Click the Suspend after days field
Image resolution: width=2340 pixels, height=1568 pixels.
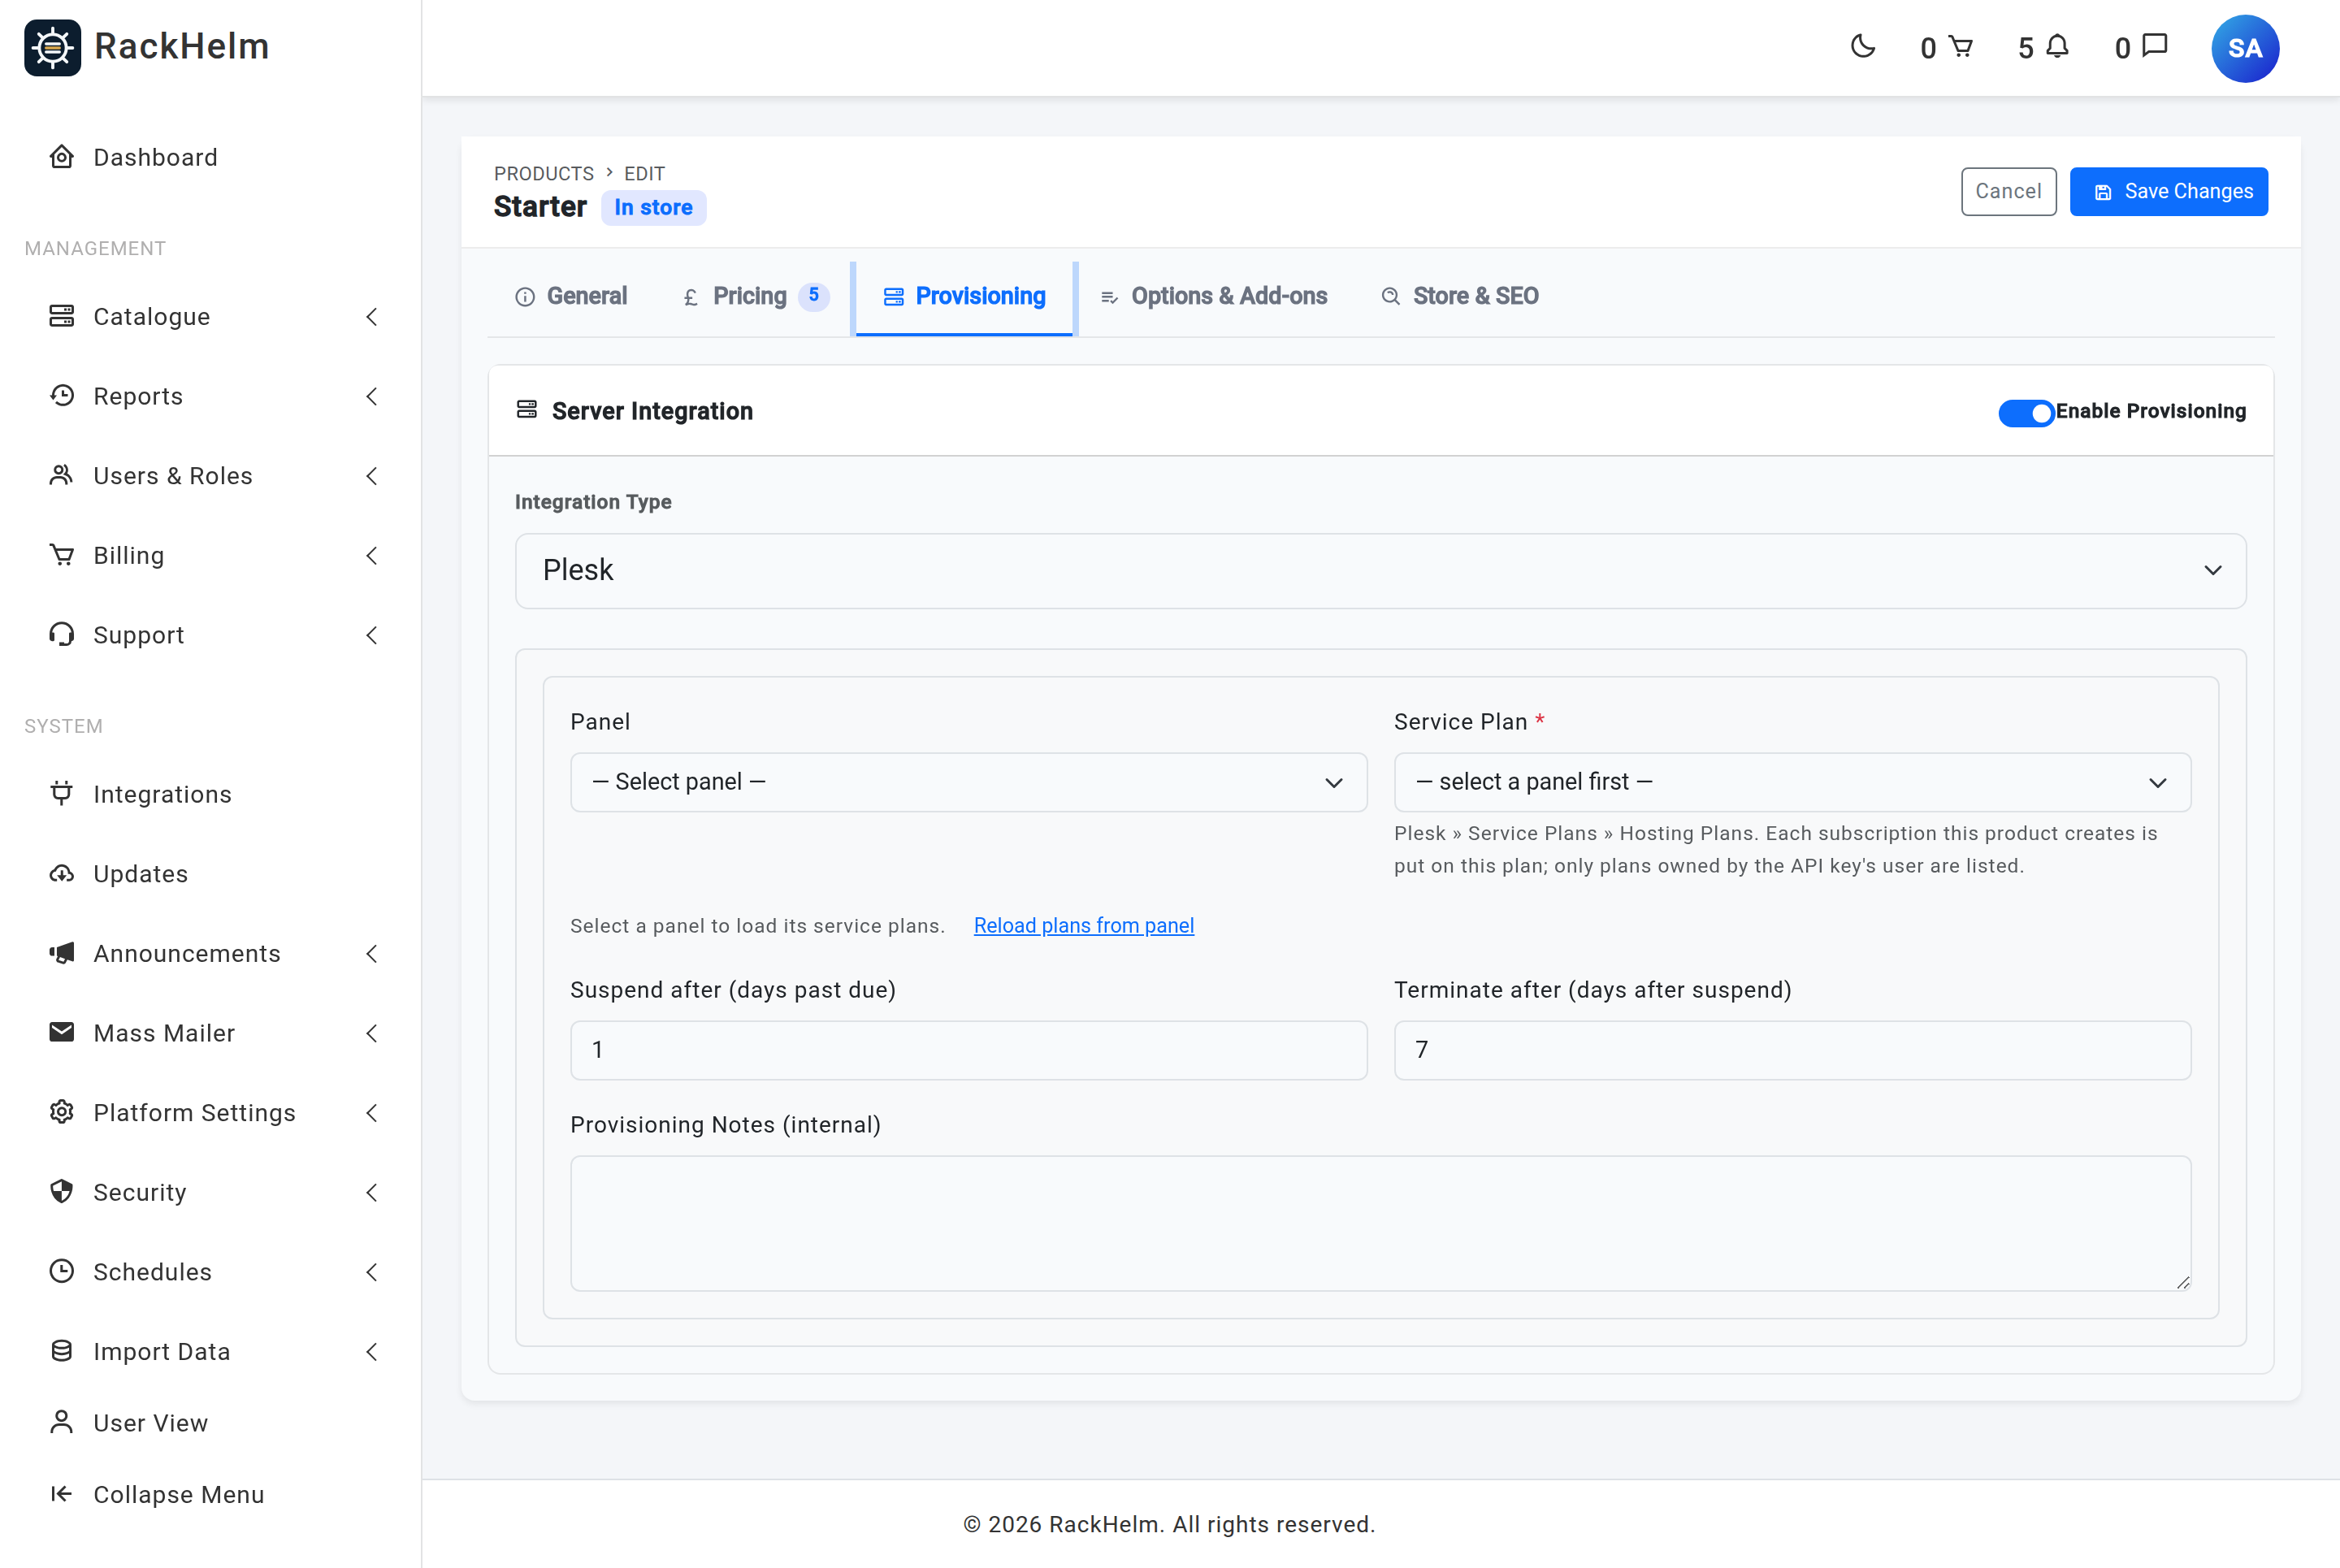click(x=968, y=1050)
